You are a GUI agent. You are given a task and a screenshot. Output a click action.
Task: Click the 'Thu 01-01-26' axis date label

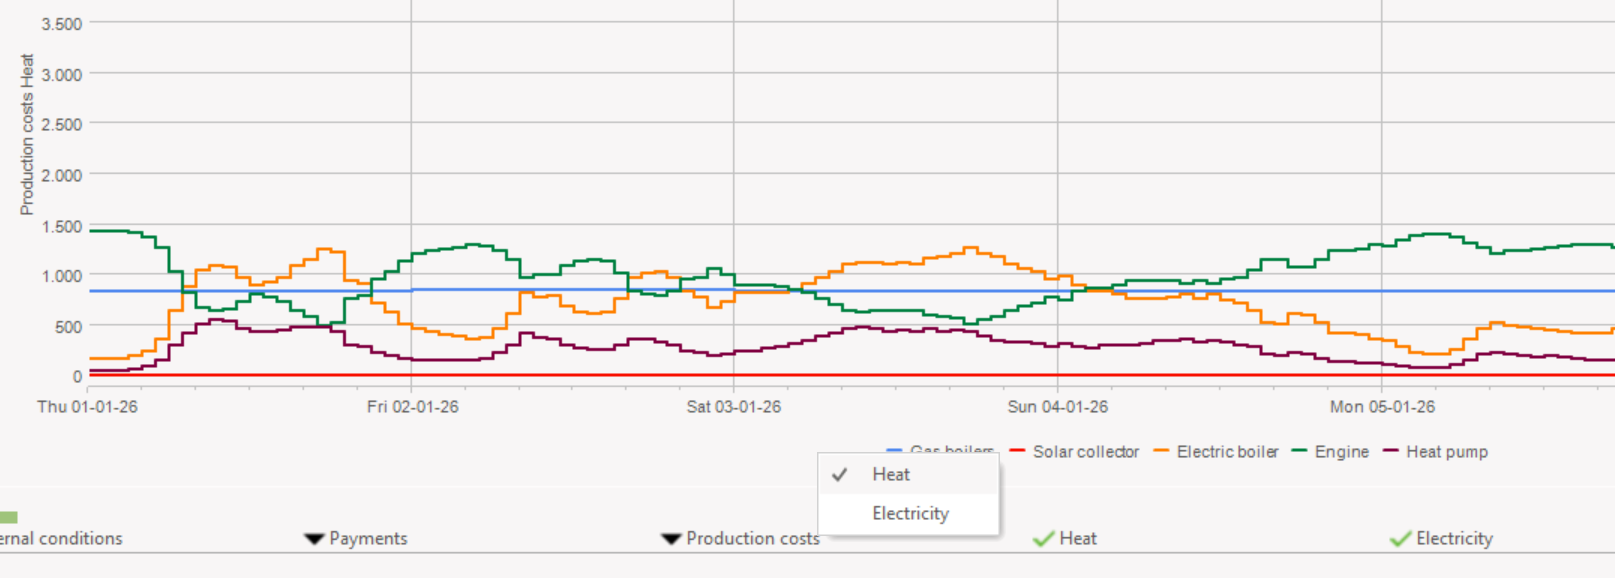pos(88,407)
